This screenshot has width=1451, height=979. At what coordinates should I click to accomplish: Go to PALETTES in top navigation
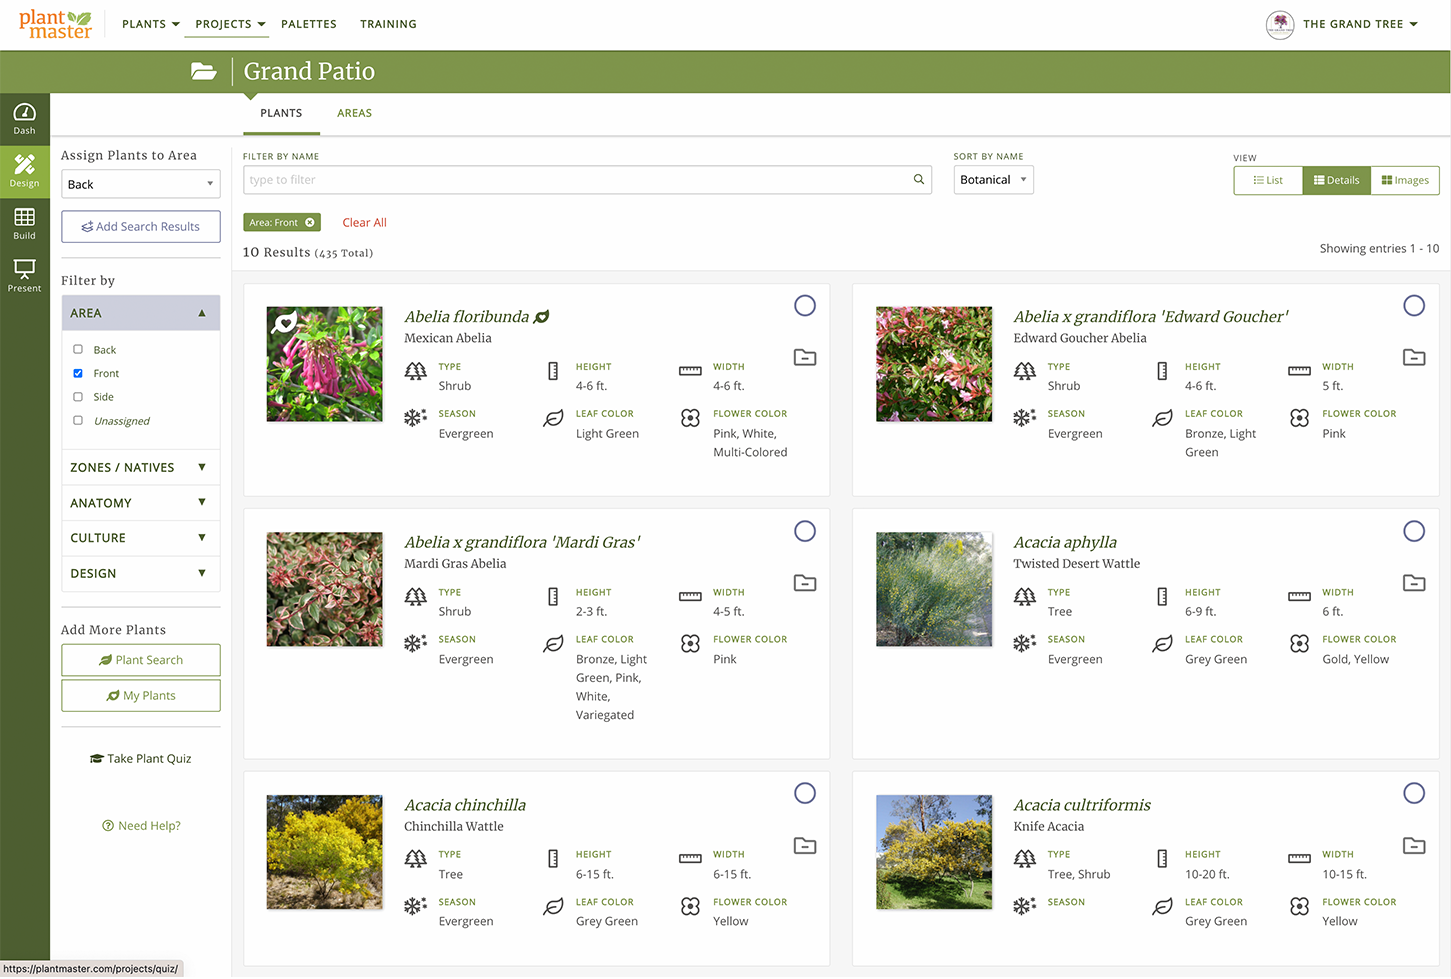(x=309, y=24)
